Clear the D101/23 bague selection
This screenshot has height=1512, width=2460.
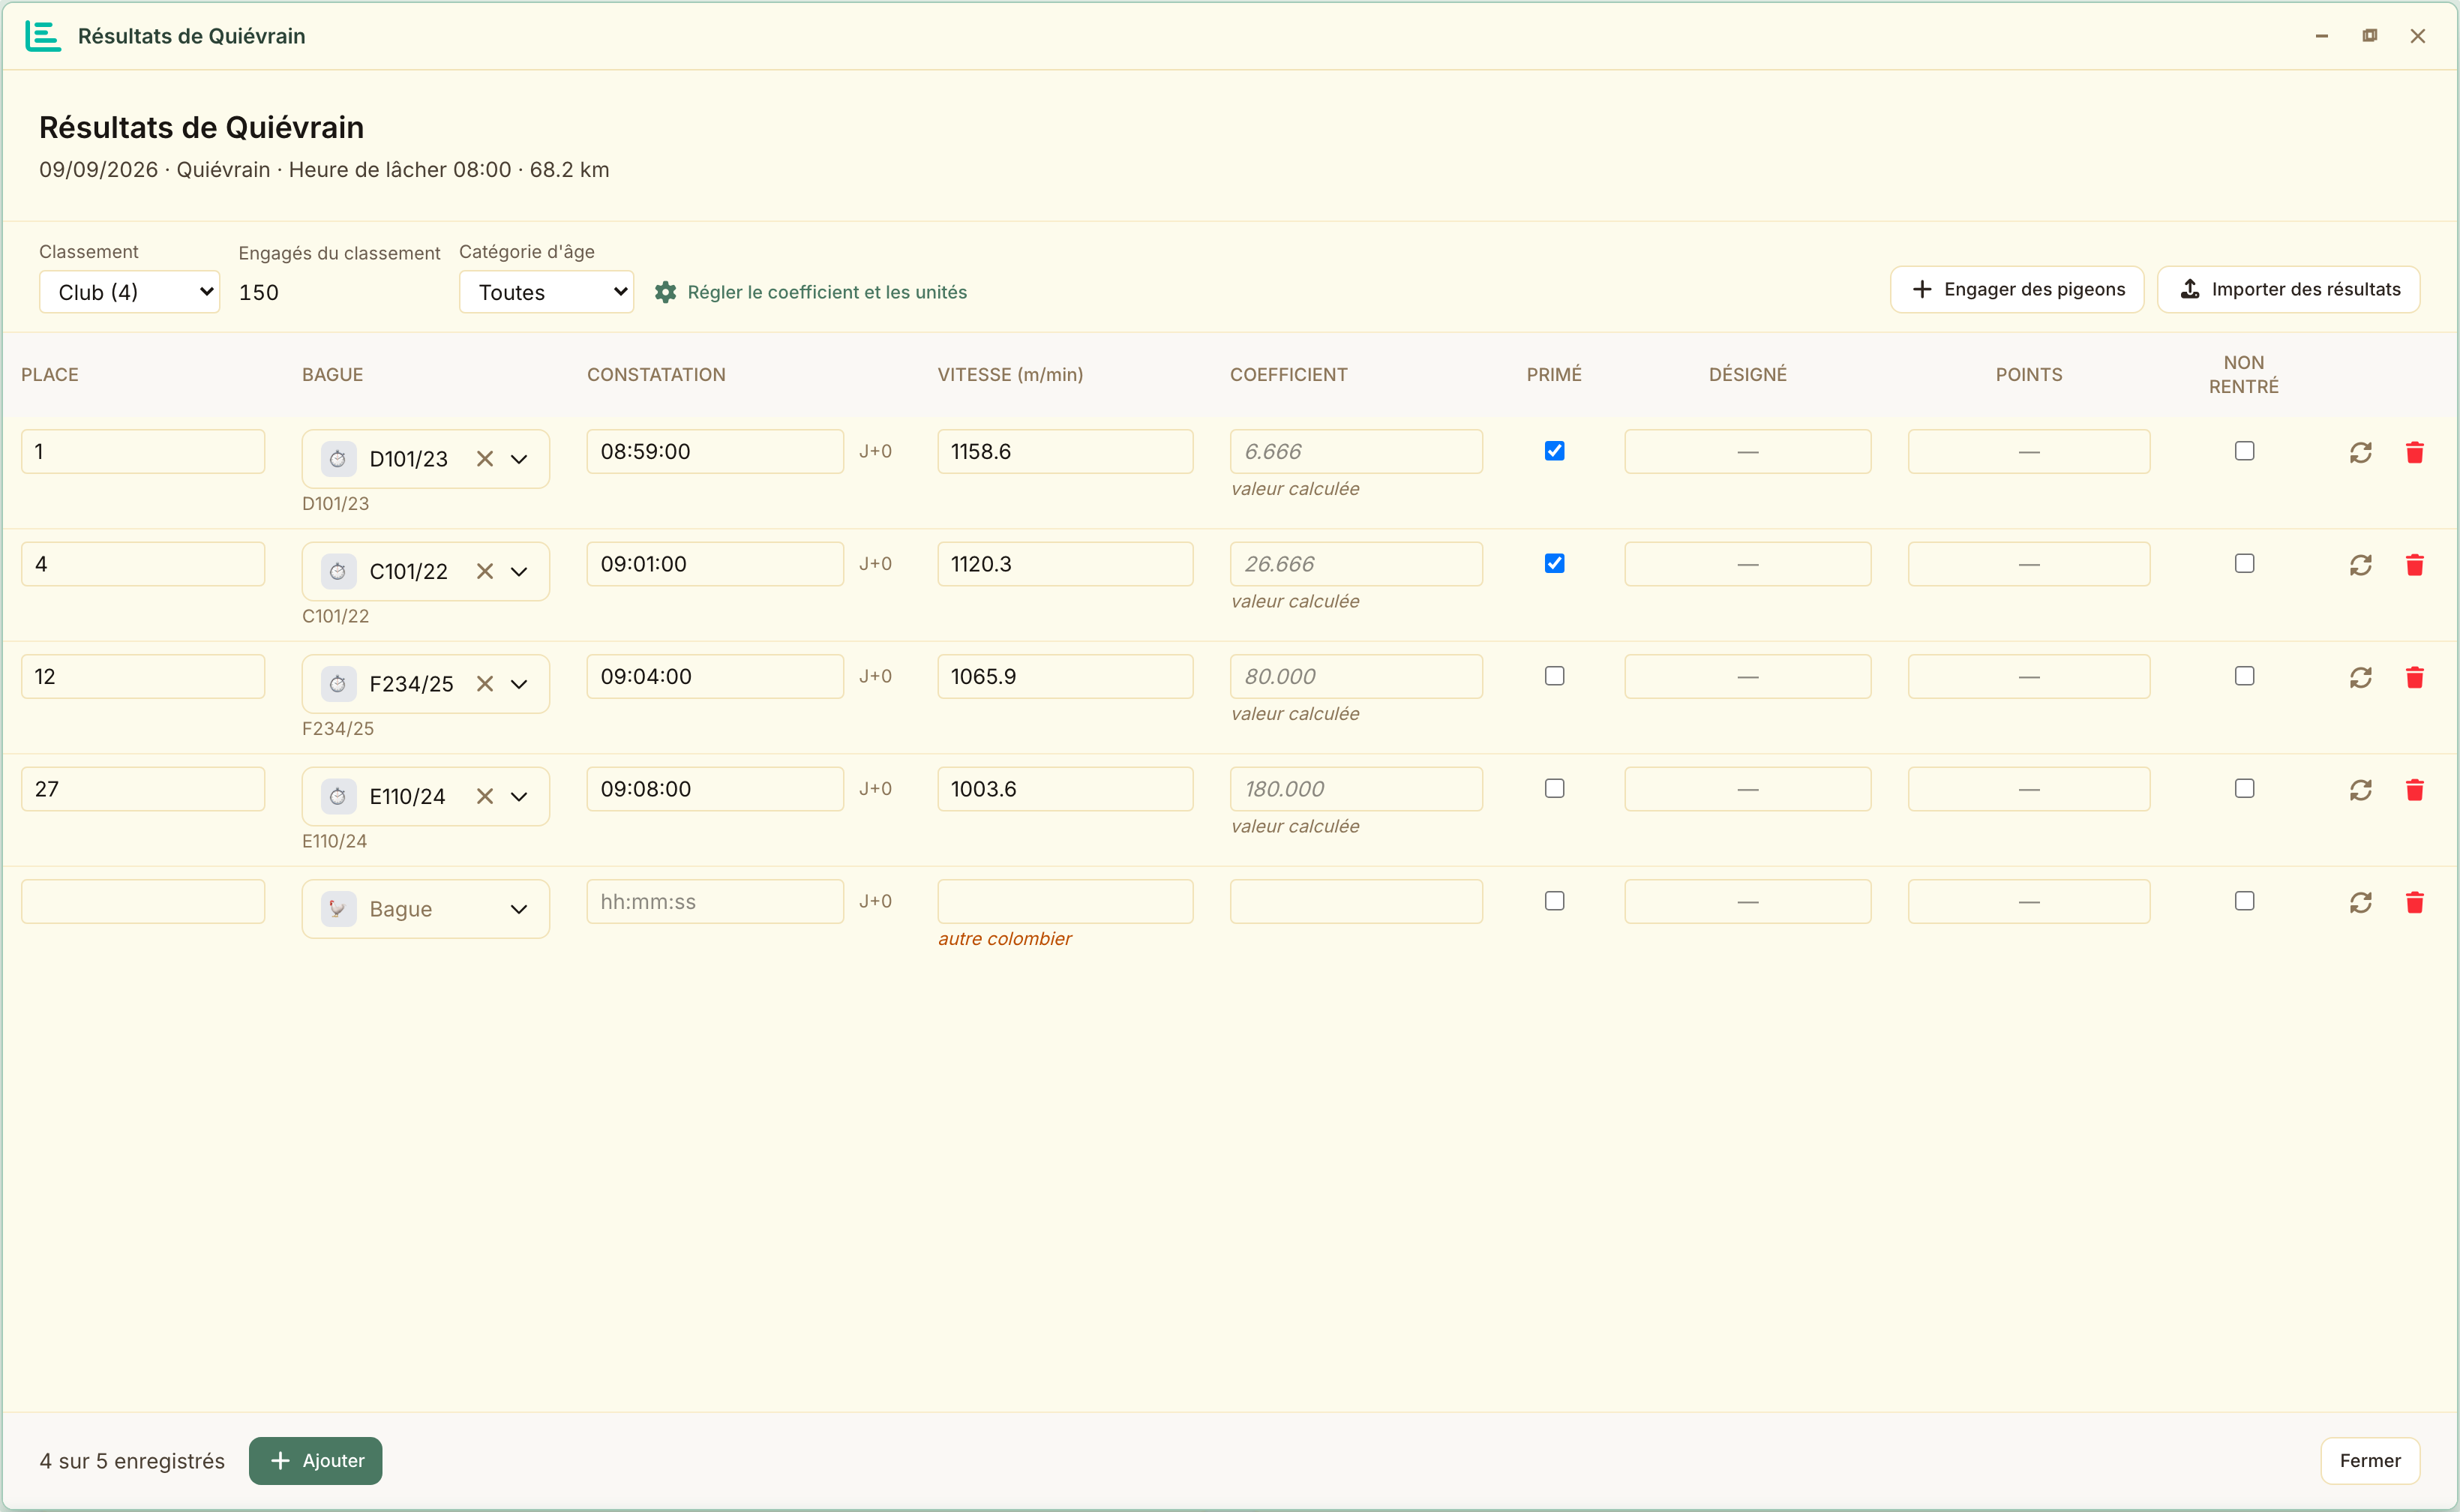tap(485, 459)
